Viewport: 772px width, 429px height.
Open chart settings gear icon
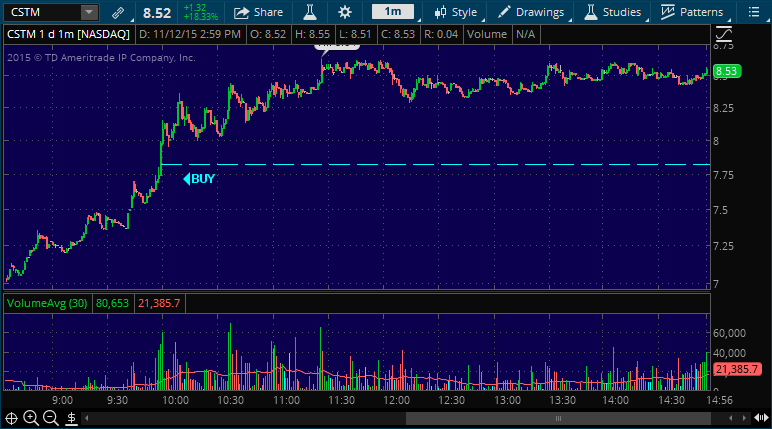(x=345, y=12)
